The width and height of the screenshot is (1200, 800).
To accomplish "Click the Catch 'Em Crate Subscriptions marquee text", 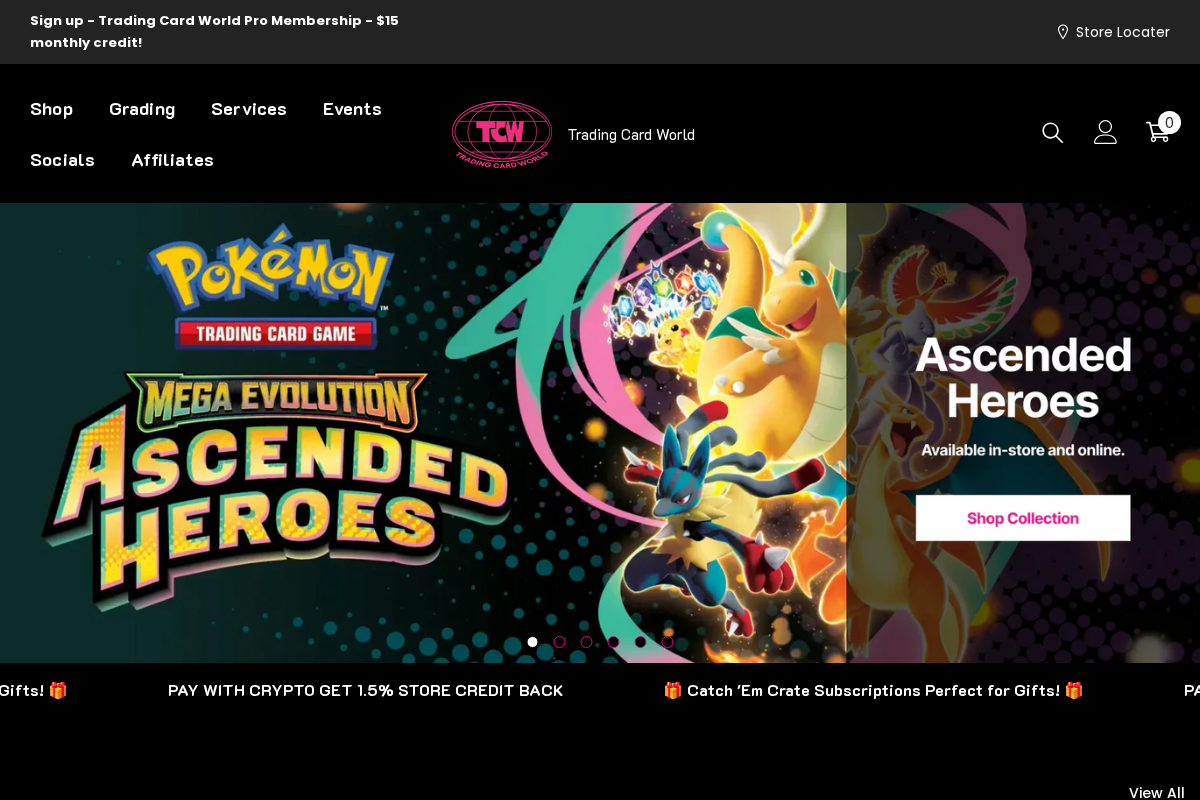I will [873, 690].
